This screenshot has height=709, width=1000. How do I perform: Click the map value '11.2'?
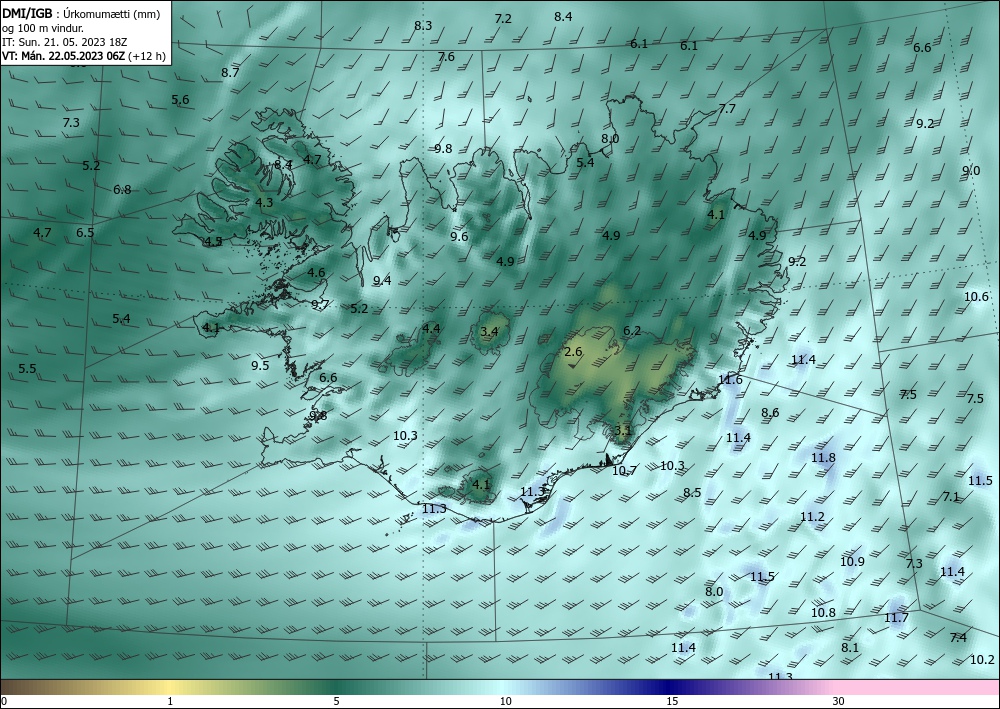pos(812,516)
